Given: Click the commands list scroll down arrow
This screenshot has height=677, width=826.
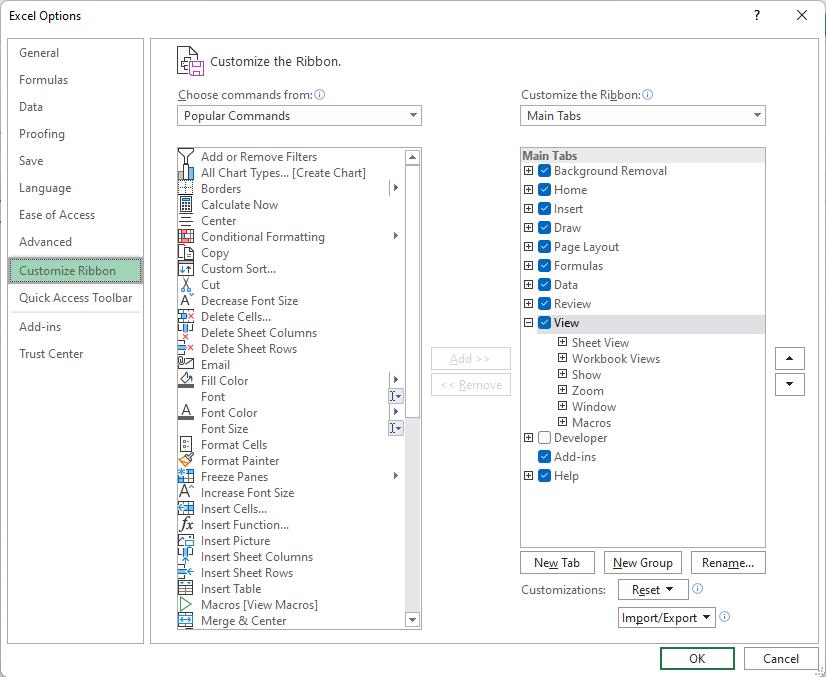Looking at the screenshot, I should [x=412, y=620].
